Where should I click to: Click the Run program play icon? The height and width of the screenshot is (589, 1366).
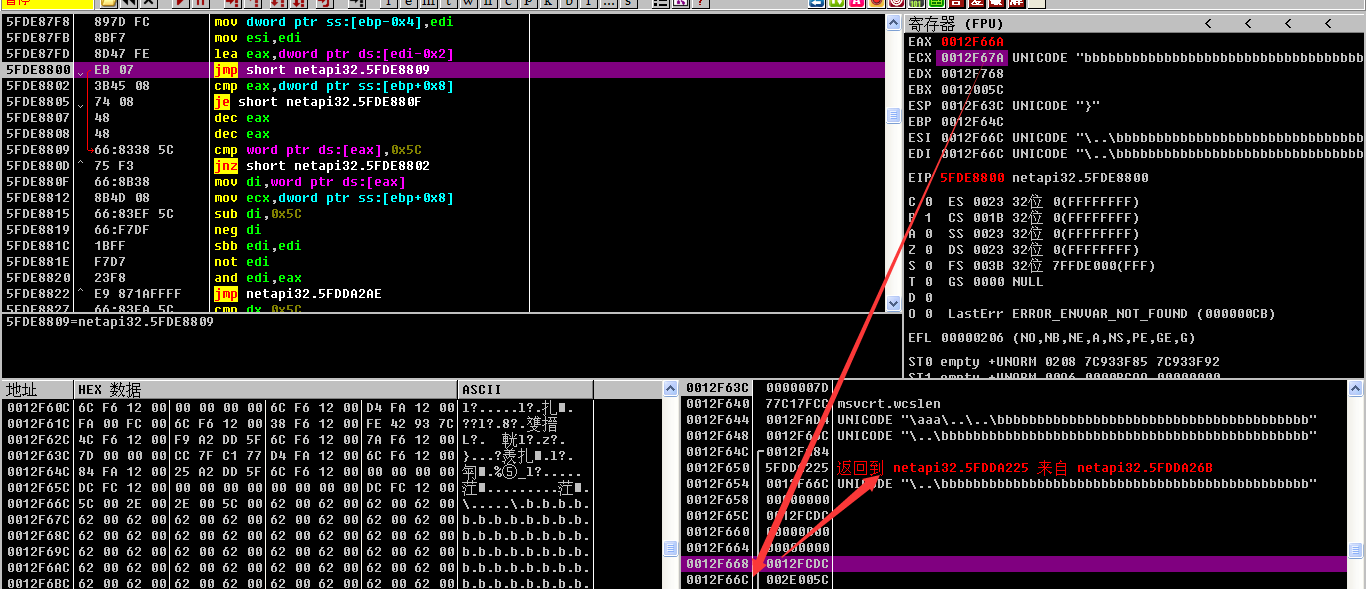tap(180, 4)
